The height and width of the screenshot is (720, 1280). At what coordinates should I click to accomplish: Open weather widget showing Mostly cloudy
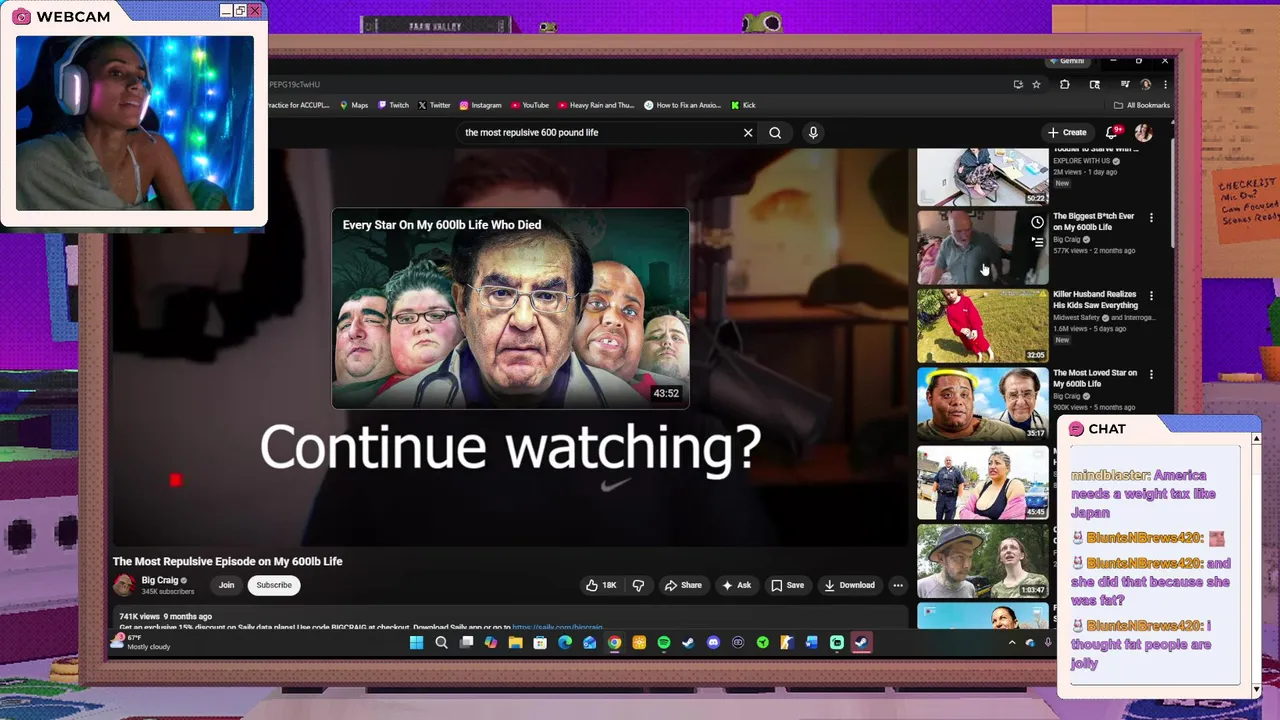click(x=143, y=642)
